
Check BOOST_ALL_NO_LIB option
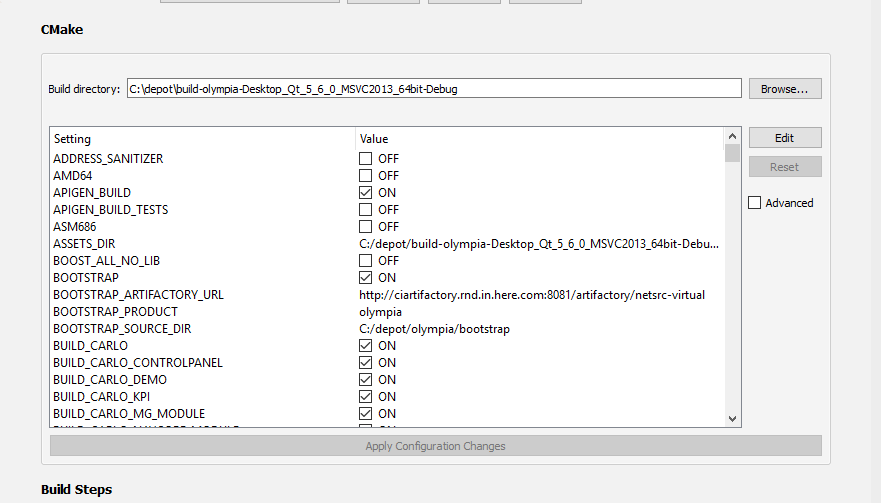(x=366, y=261)
